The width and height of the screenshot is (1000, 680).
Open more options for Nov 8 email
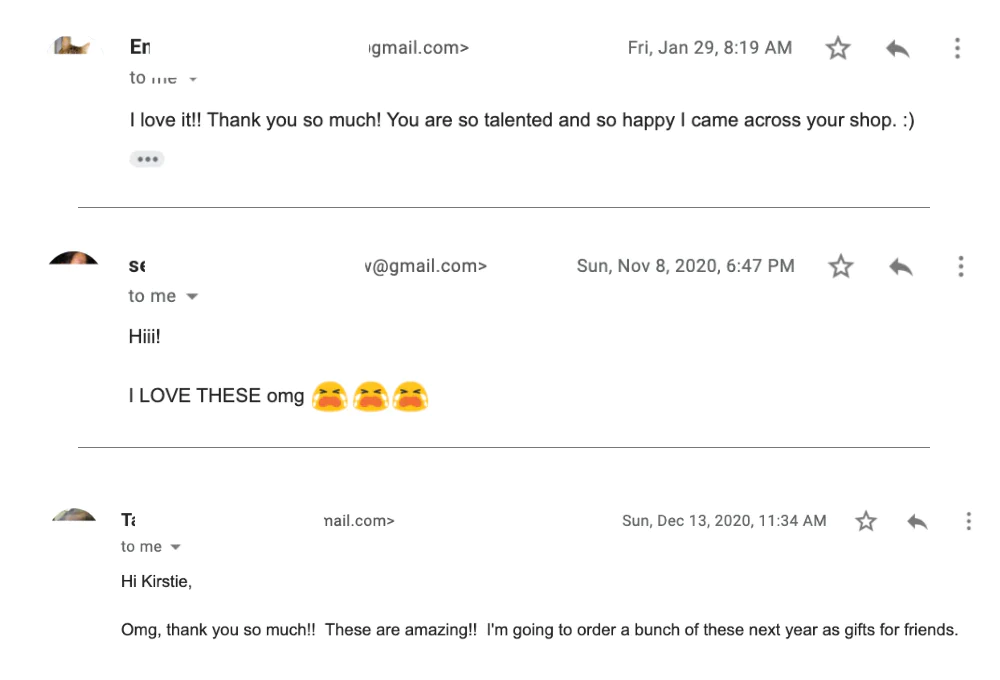(x=960, y=266)
